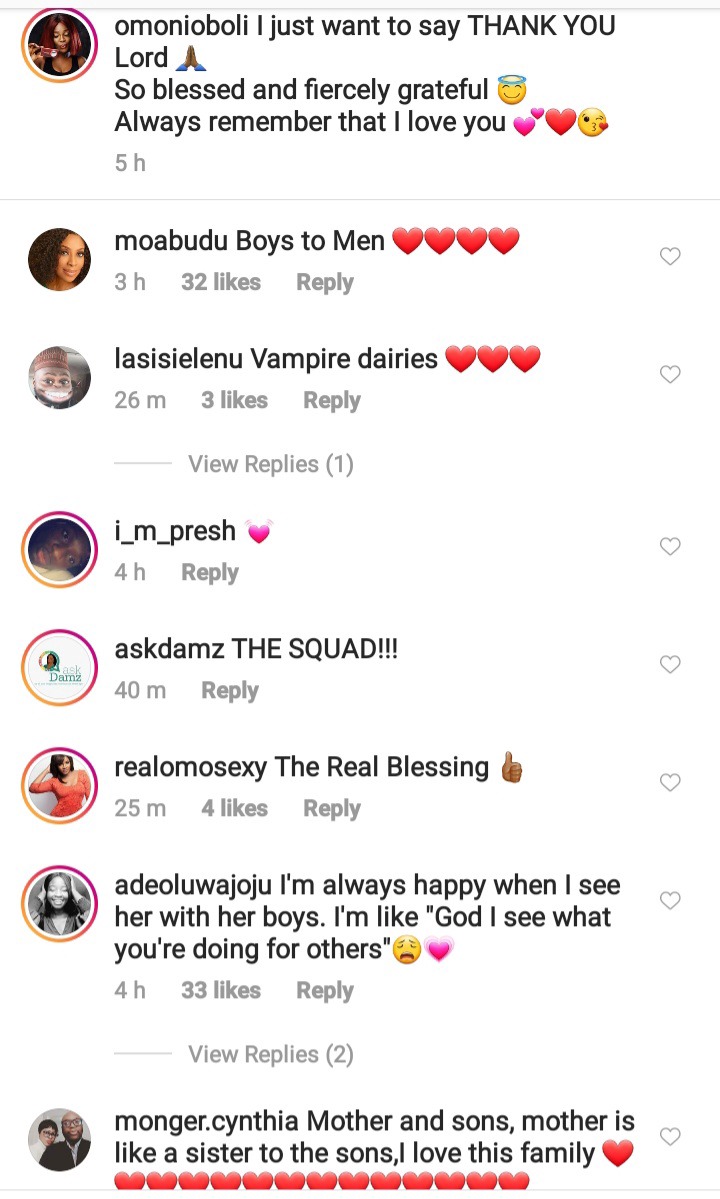View 33 likes on adeoluwajoju's comment
This screenshot has height=1199, width=720.
tap(221, 990)
